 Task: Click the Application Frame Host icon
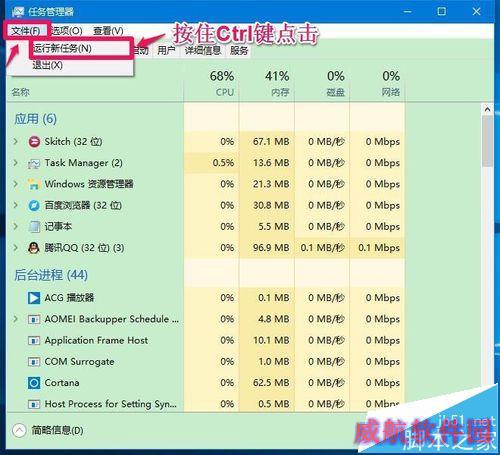34,341
